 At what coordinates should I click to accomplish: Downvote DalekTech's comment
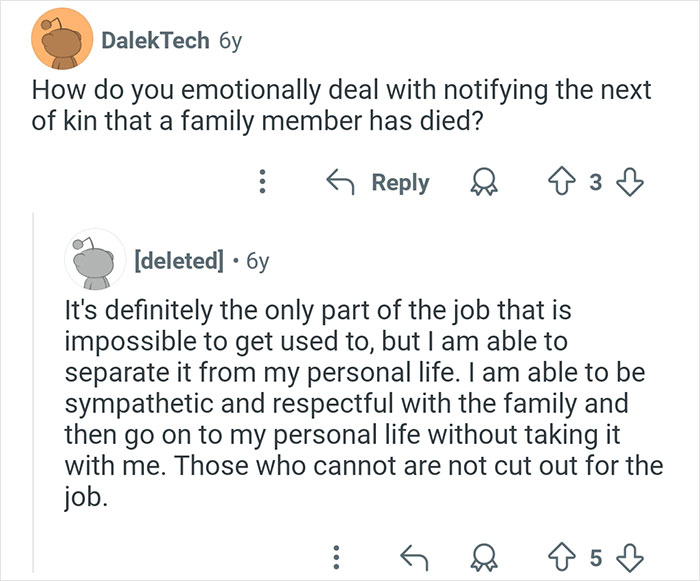click(x=630, y=183)
